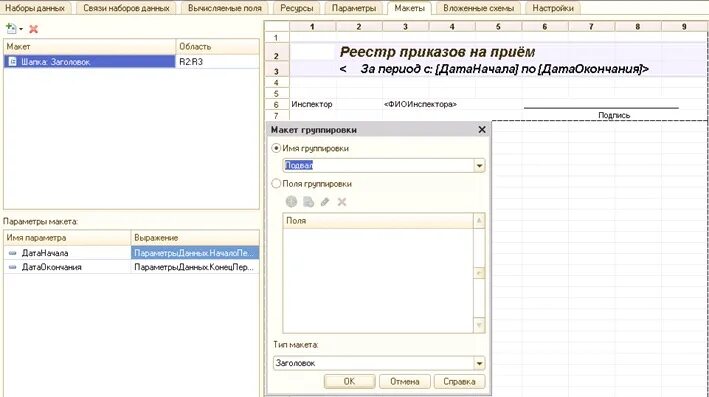Click the Область column header
Viewport: 709px width, 397px height.
coord(217,47)
